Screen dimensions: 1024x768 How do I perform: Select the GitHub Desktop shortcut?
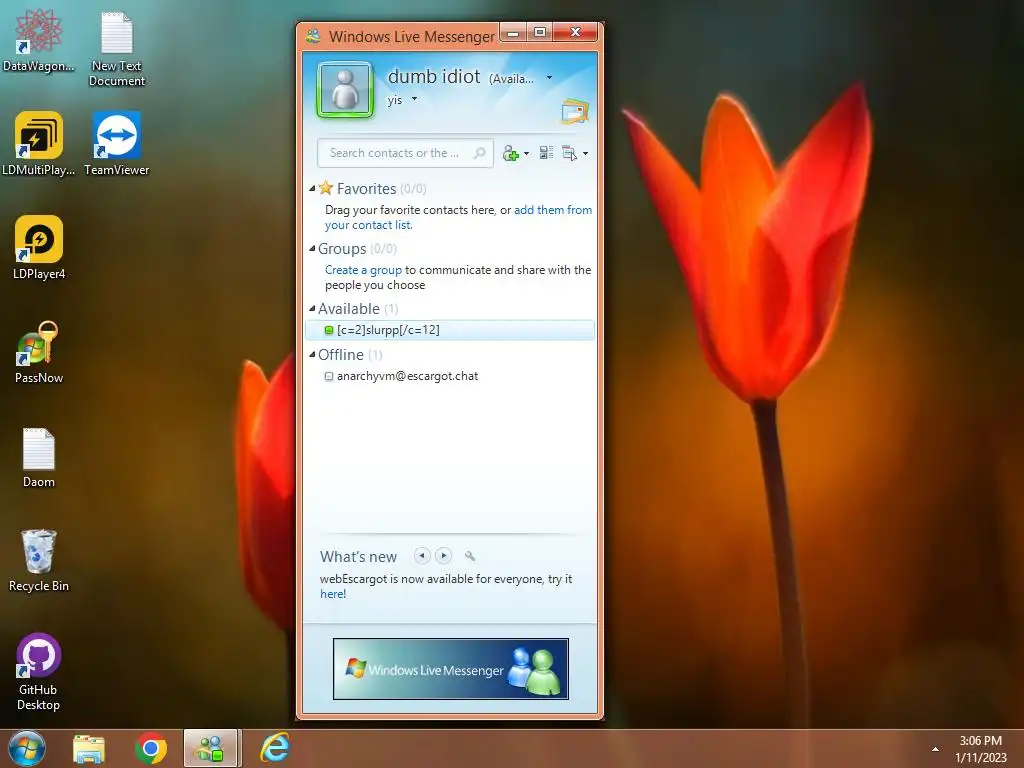coord(39,671)
